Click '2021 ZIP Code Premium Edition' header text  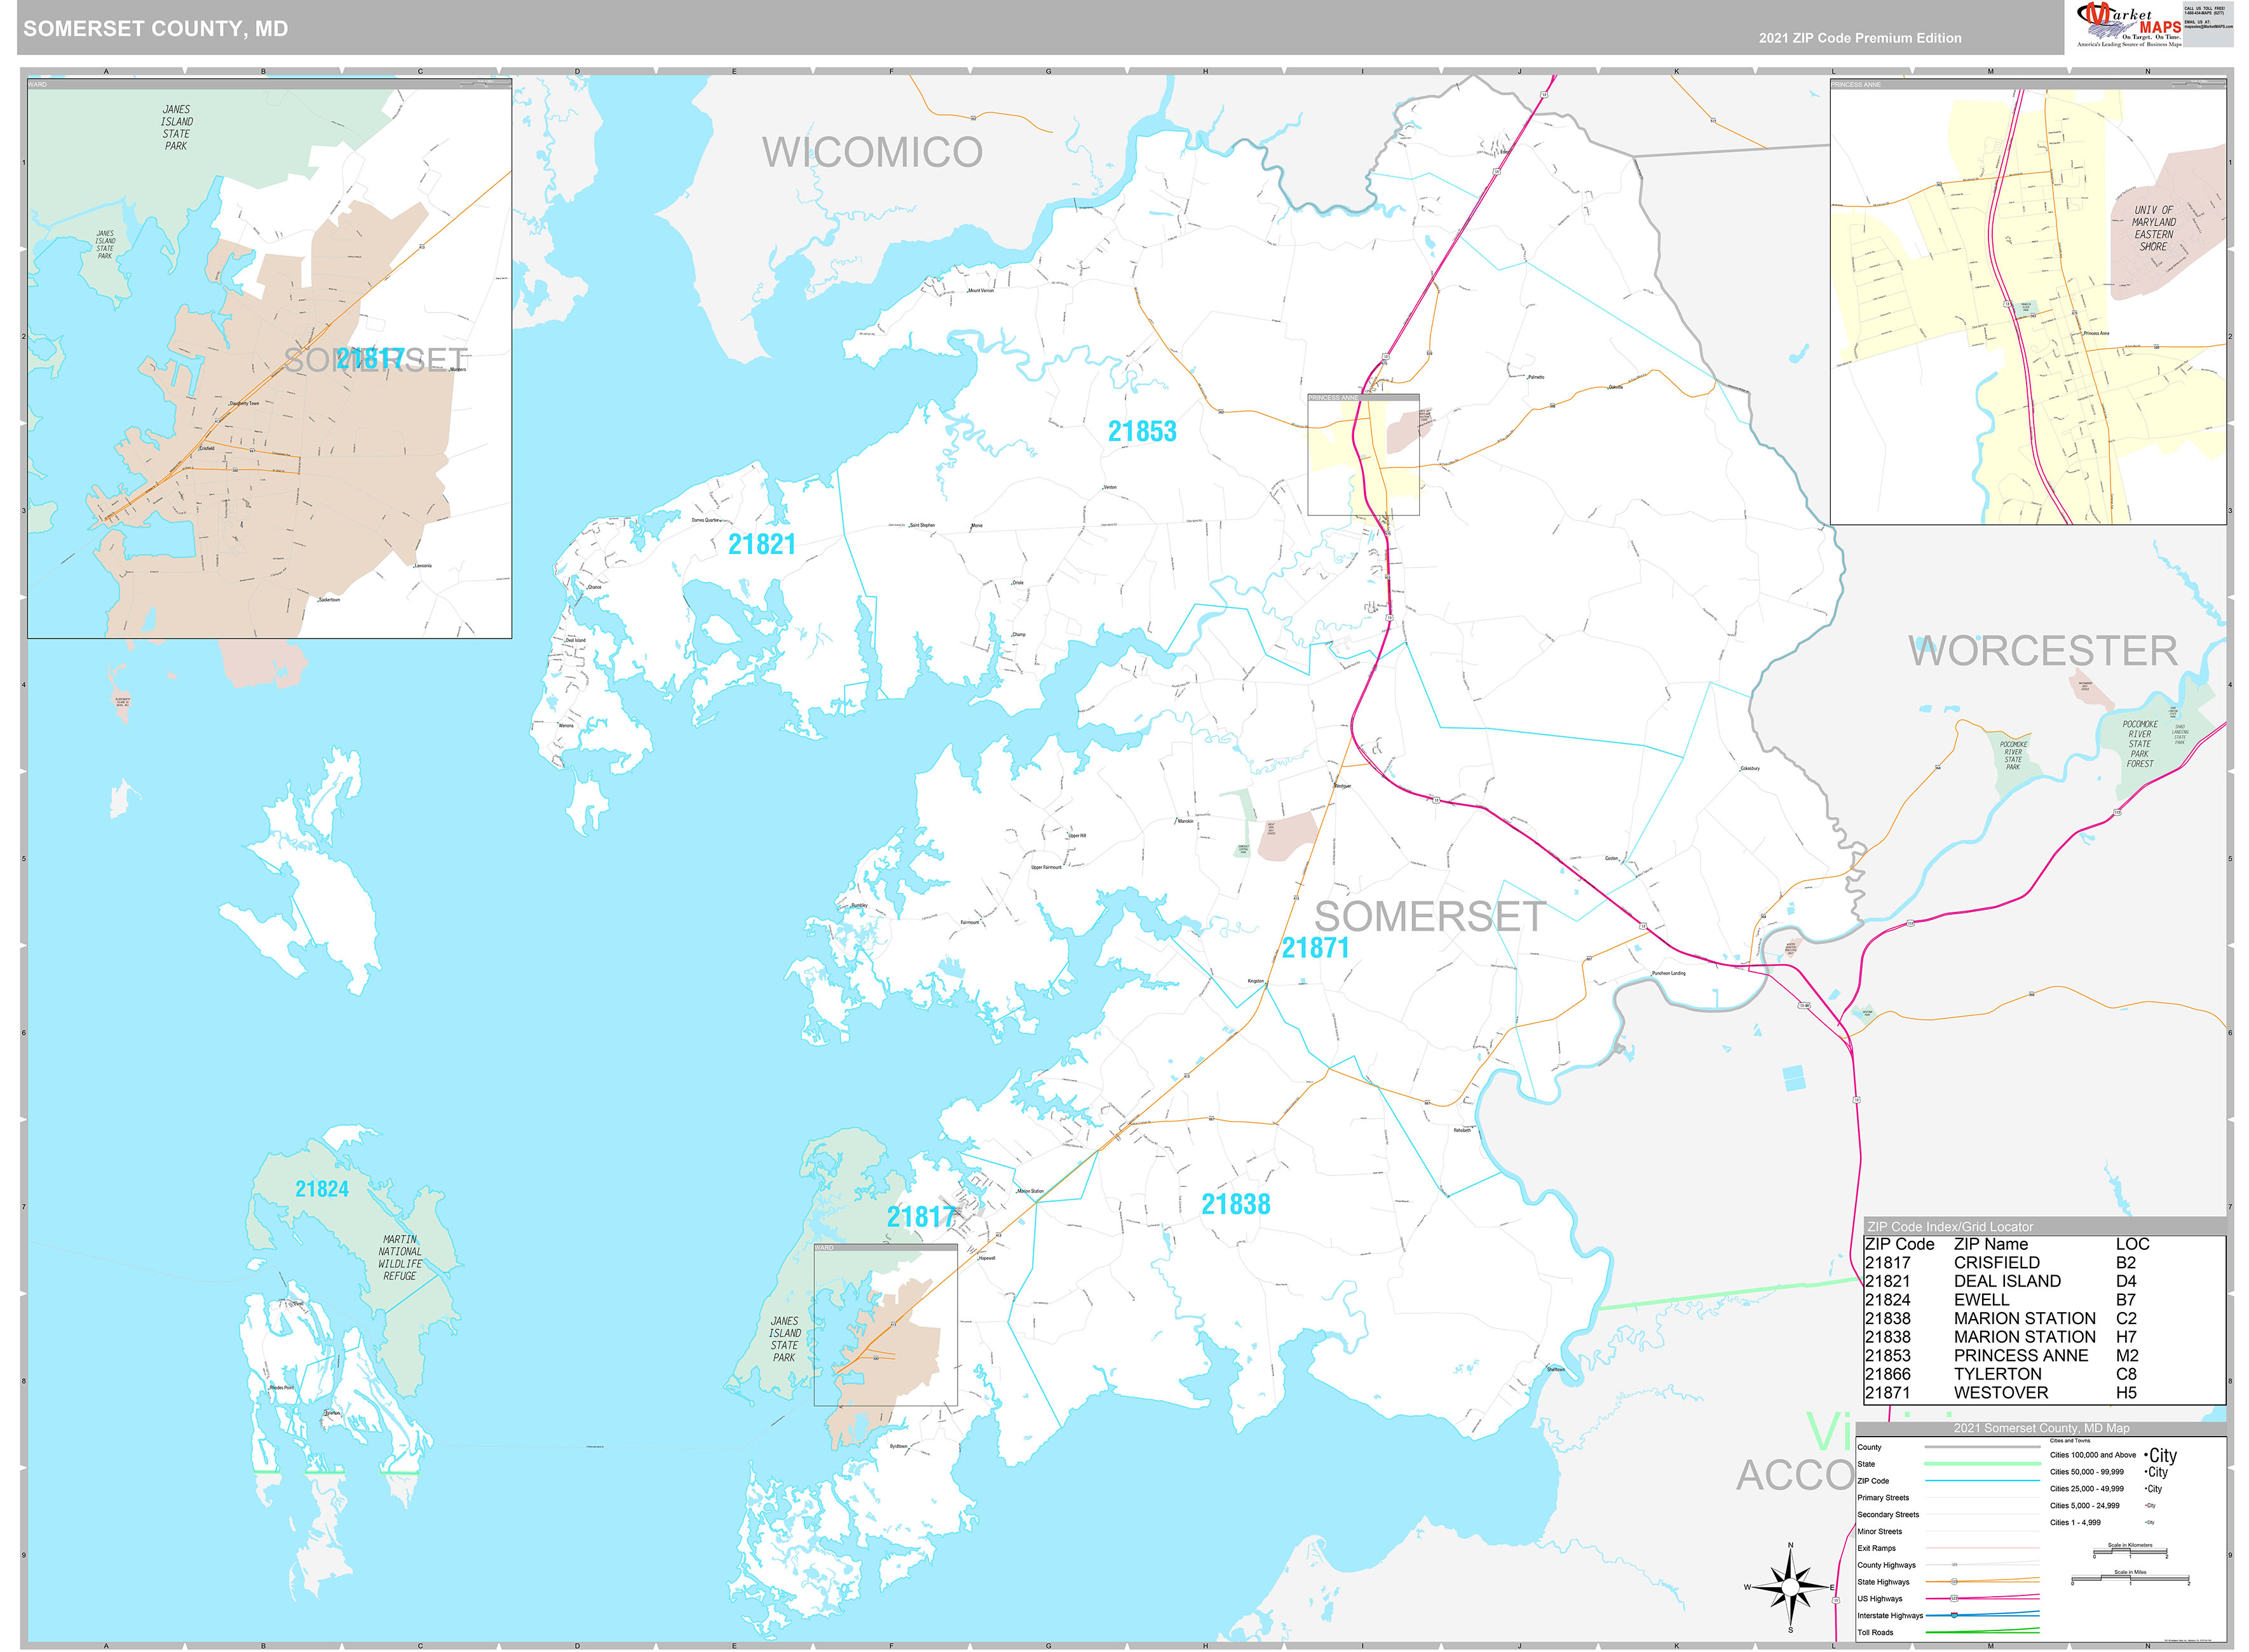1860,38
